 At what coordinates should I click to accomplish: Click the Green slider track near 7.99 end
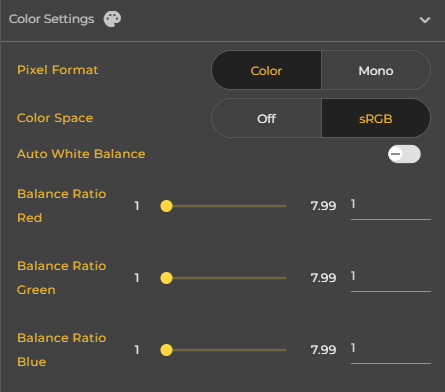coord(282,278)
